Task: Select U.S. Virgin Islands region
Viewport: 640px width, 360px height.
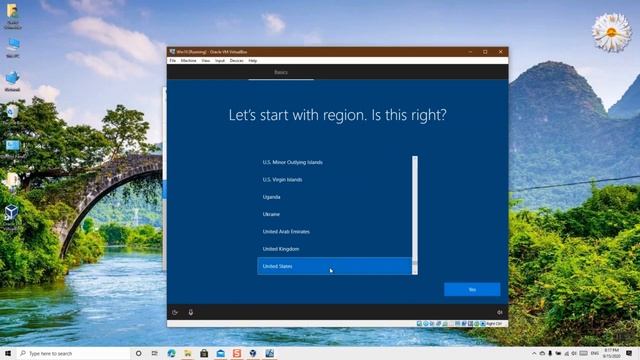Action: click(x=335, y=180)
